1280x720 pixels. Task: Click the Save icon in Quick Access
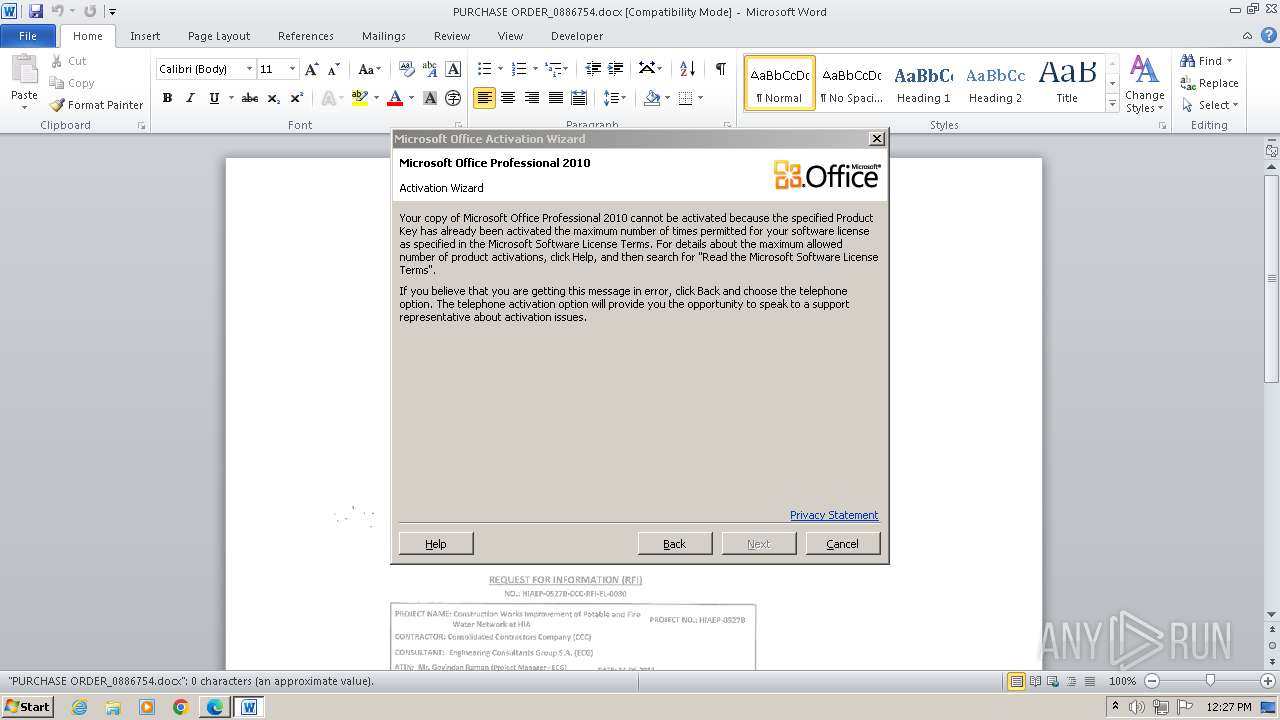pyautogui.click(x=36, y=11)
